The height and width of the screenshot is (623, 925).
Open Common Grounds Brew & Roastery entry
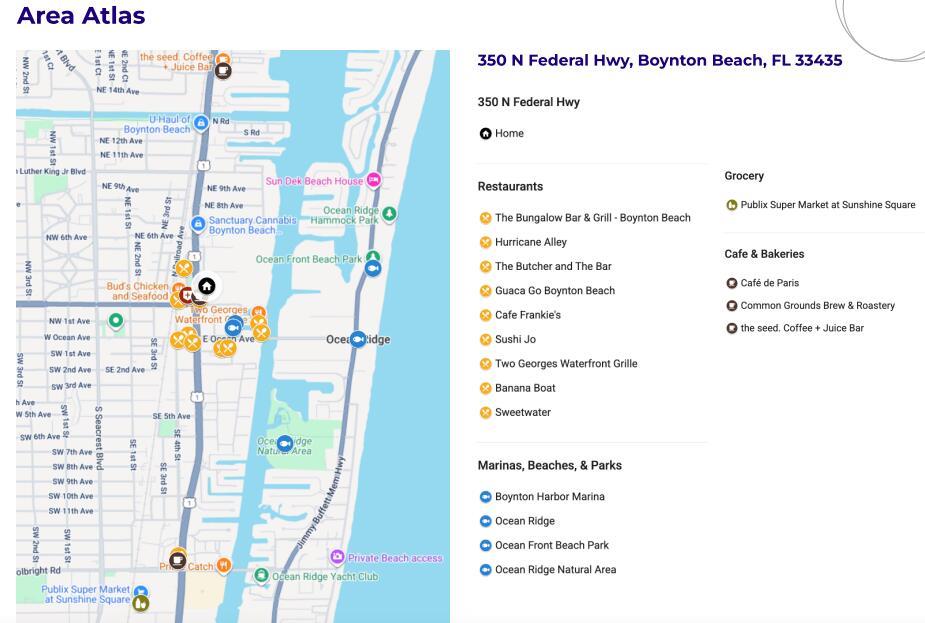click(x=817, y=306)
